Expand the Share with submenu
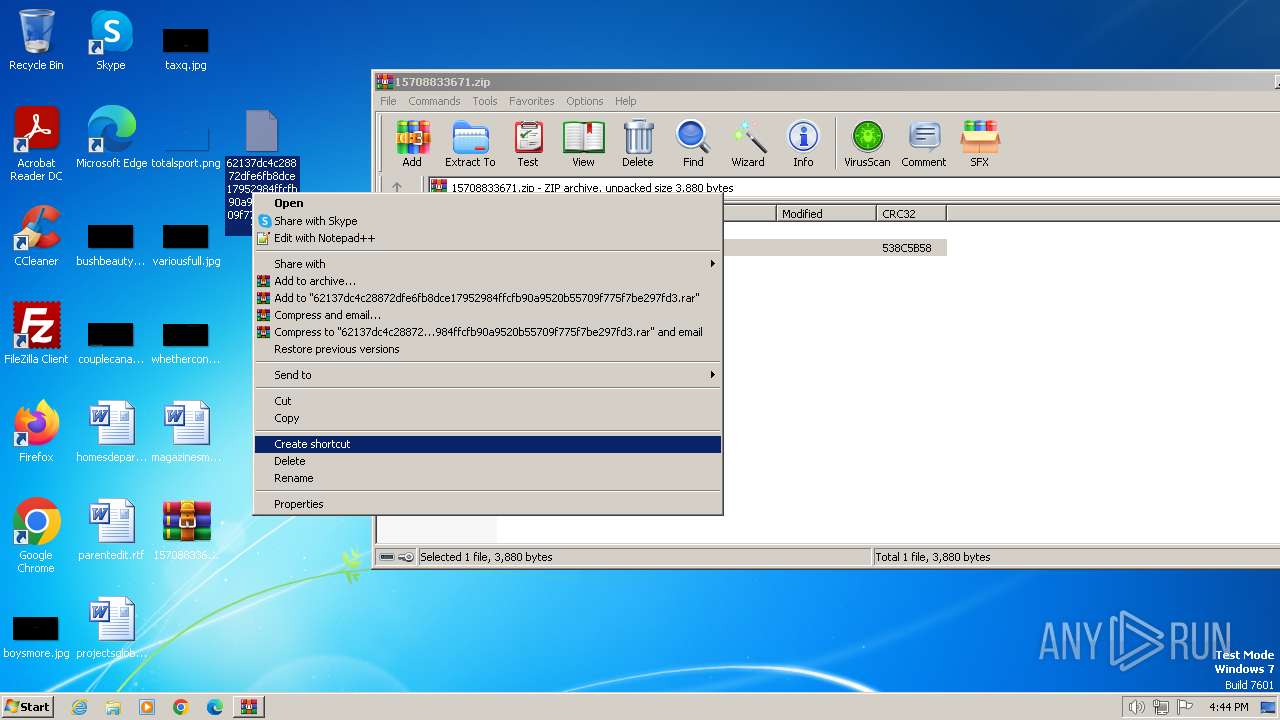1280x720 pixels. click(x=488, y=264)
